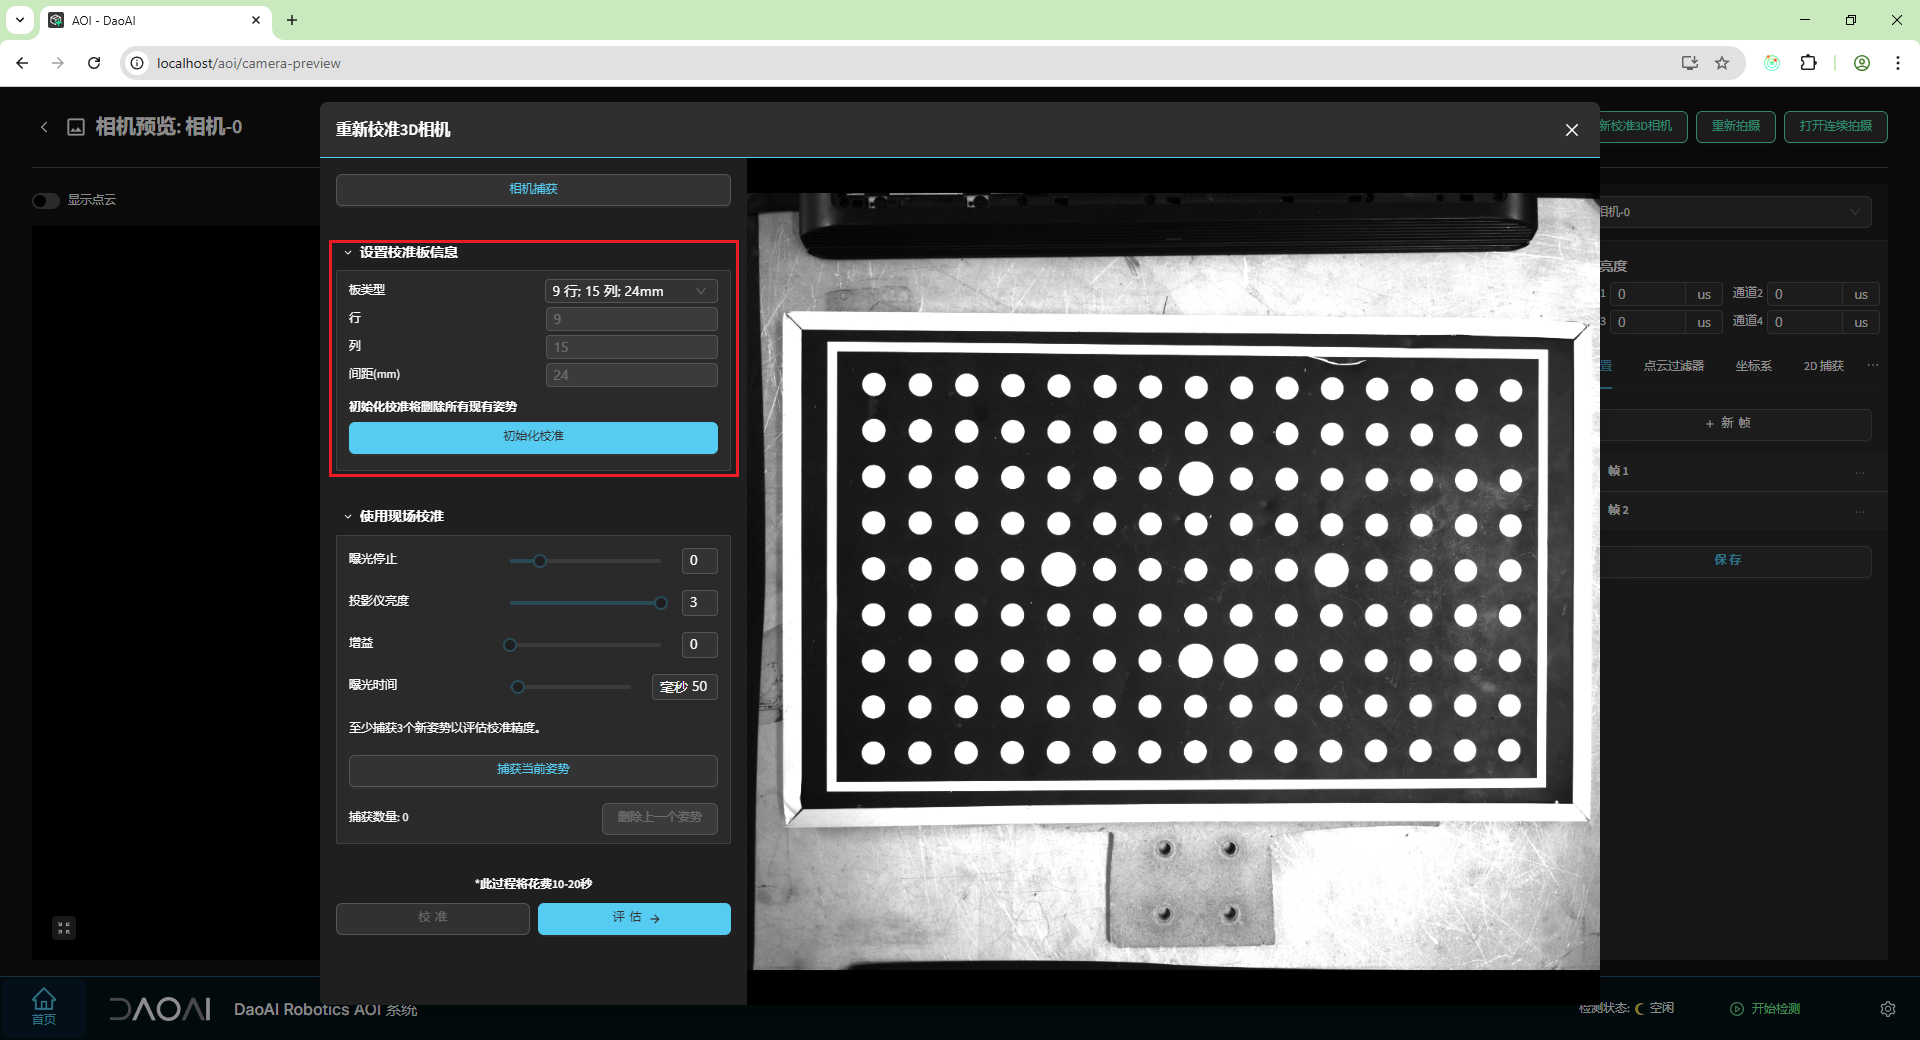This screenshot has width=1920, height=1040.
Task: Click the browser forward button
Action: pyautogui.click(x=58, y=63)
